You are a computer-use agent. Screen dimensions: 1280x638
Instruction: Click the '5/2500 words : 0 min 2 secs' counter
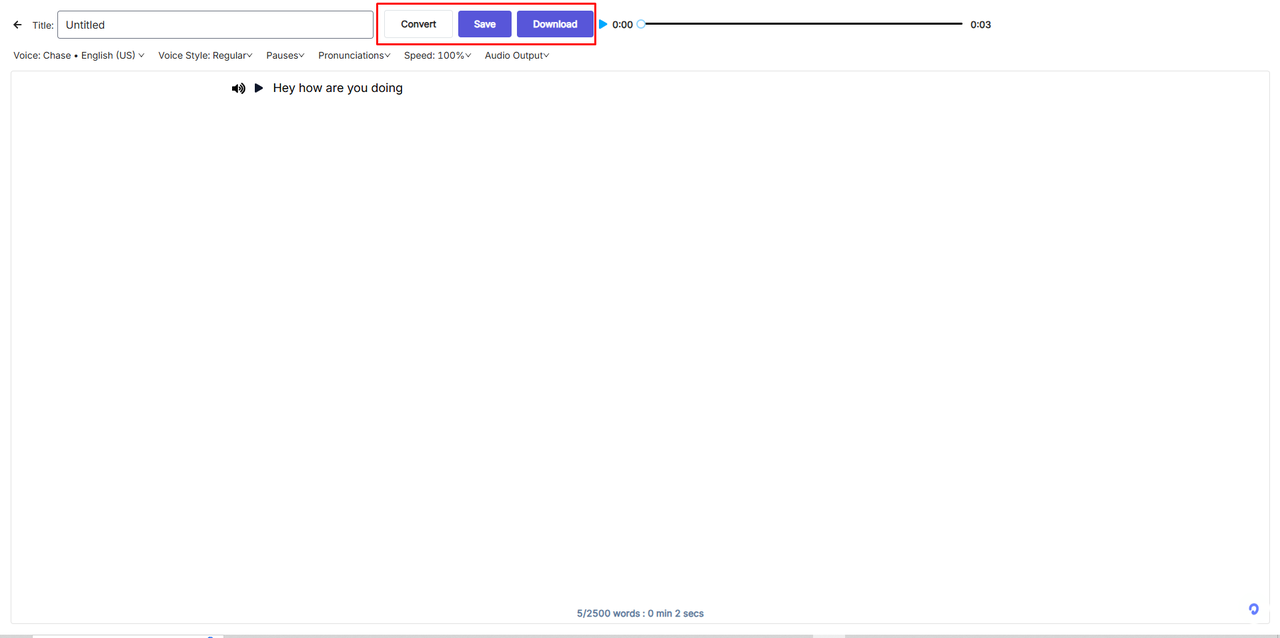[640, 613]
